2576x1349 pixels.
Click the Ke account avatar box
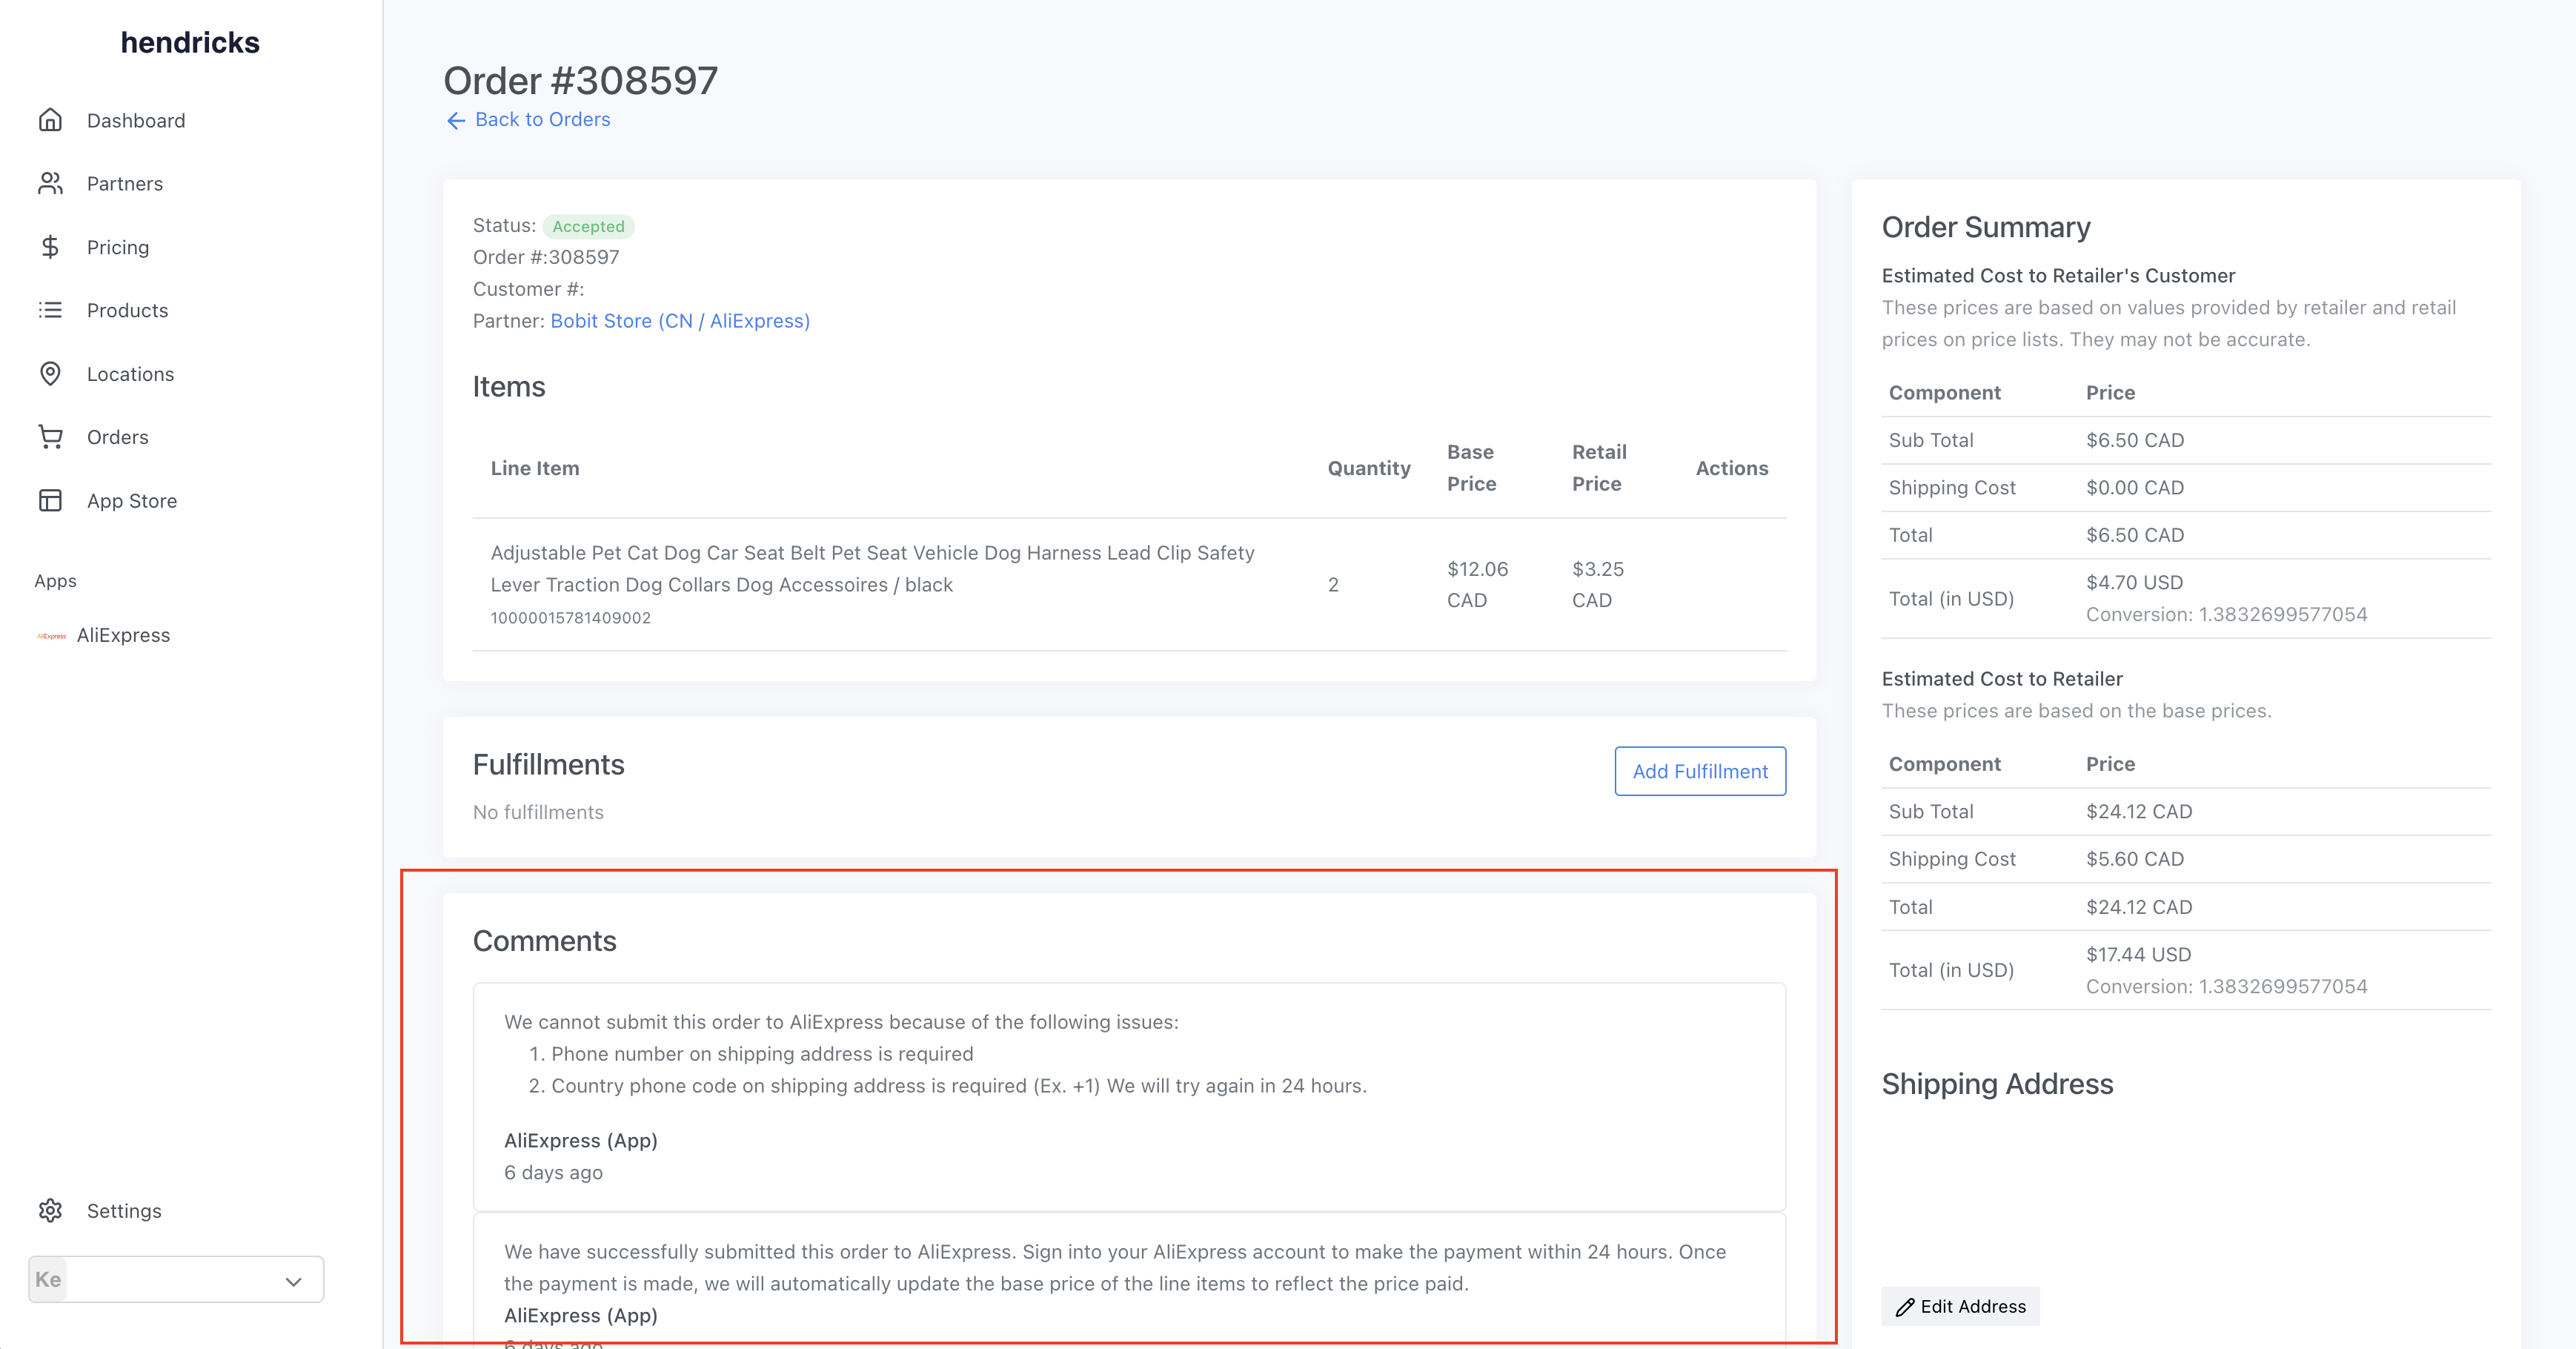(48, 1279)
